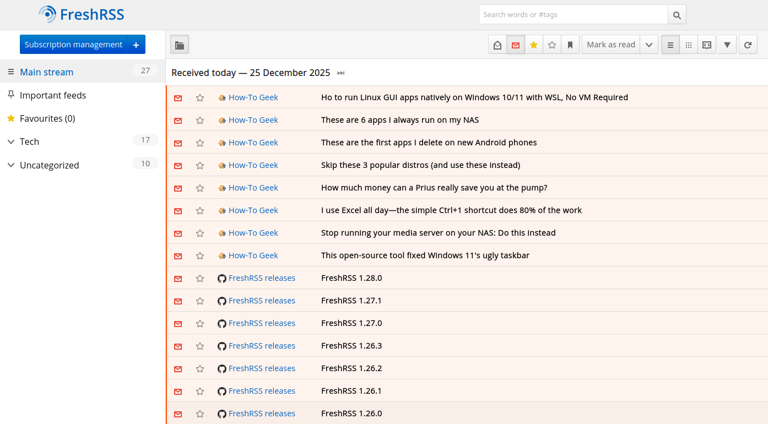768x424 pixels.
Task: Click the search magnifier button
Action: [x=677, y=15]
